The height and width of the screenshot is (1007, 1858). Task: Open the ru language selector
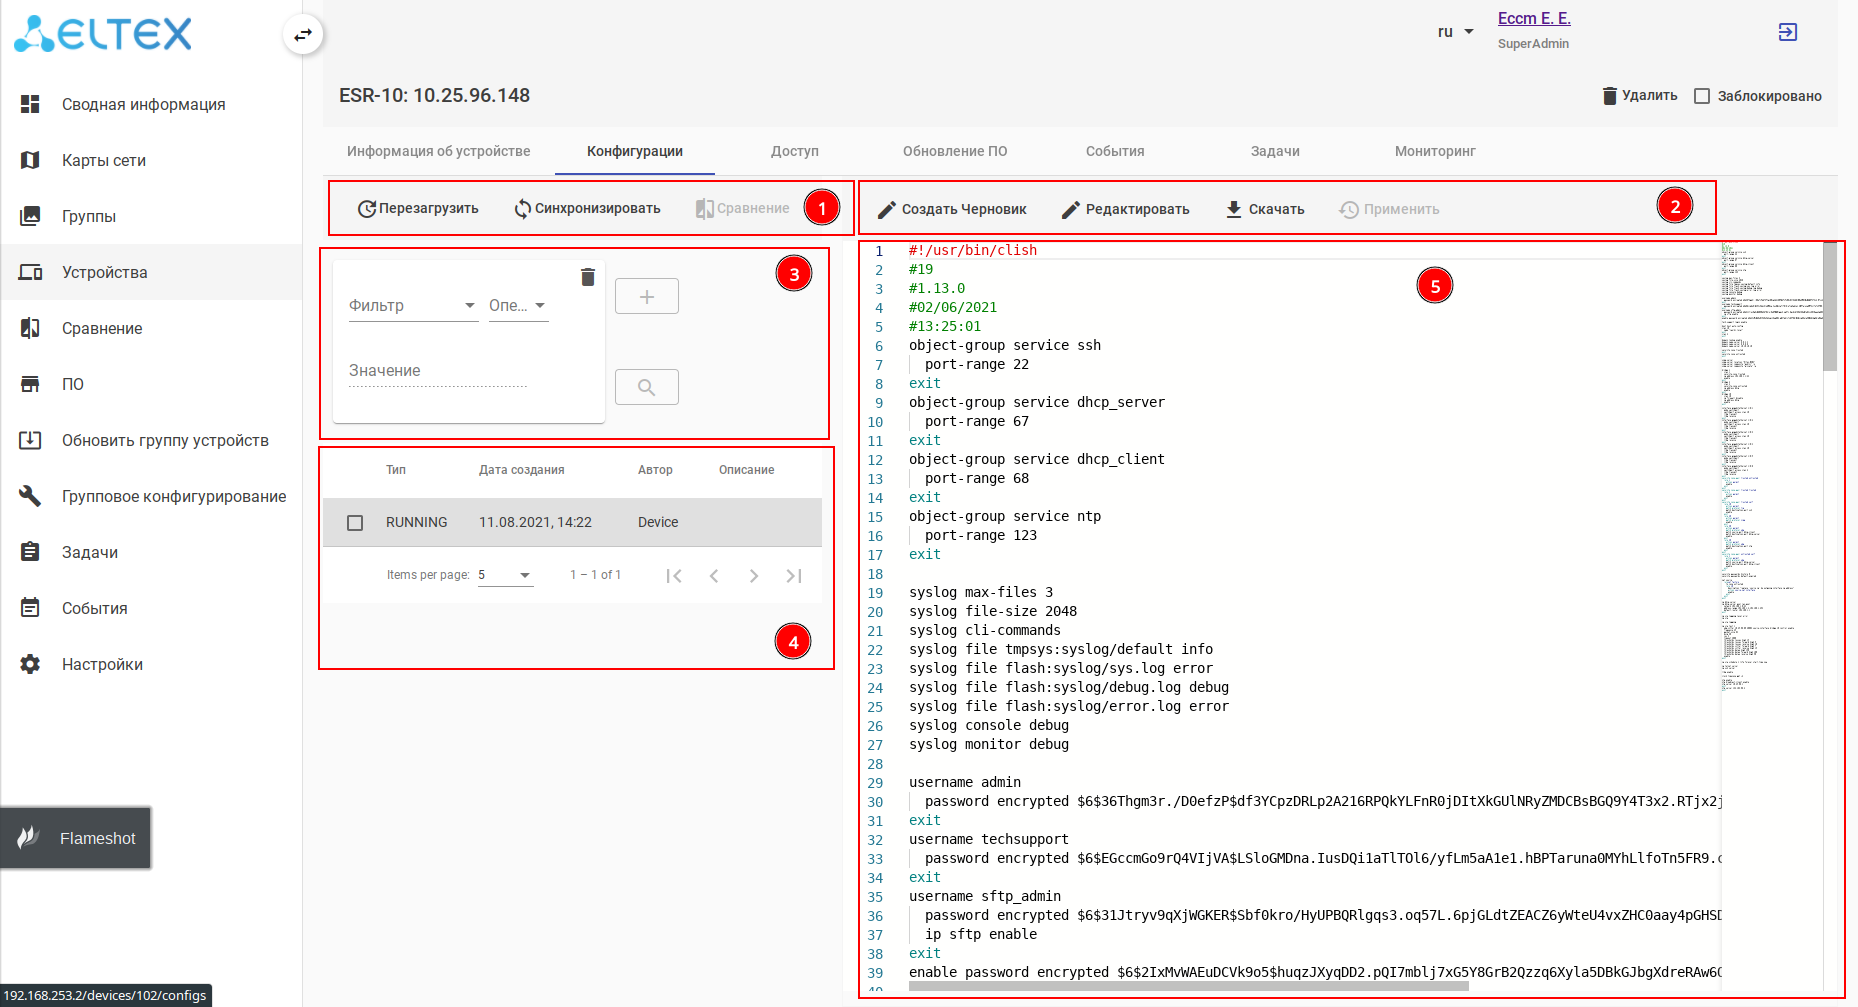(1455, 32)
